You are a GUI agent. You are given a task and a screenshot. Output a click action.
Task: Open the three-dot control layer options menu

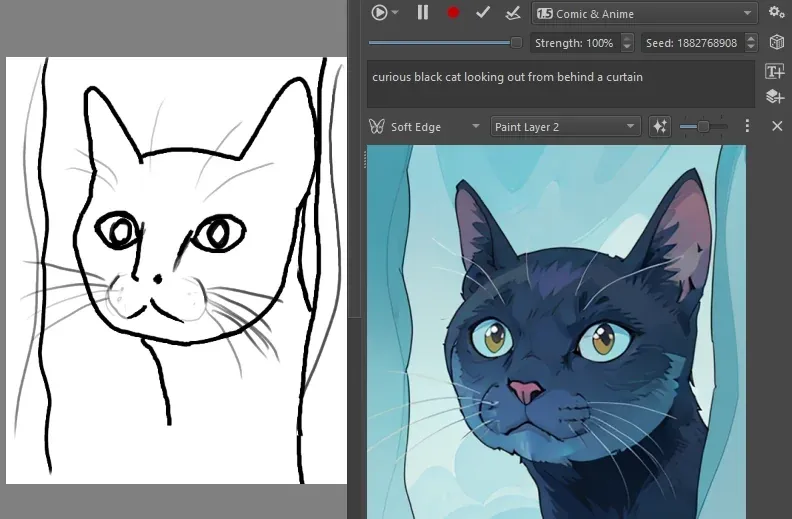(747, 127)
